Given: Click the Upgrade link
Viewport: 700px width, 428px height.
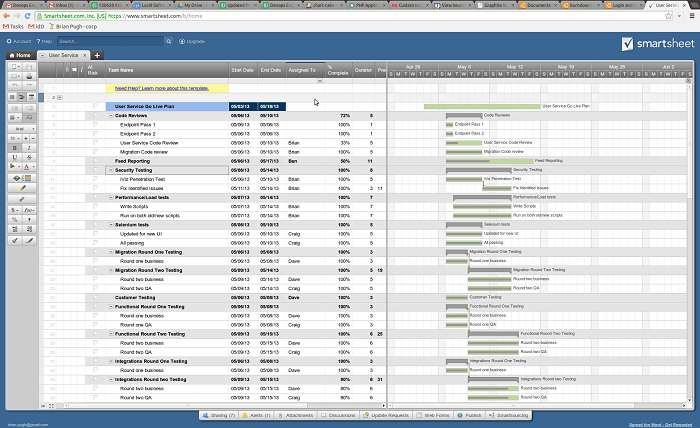Looking at the screenshot, I should pos(192,41).
